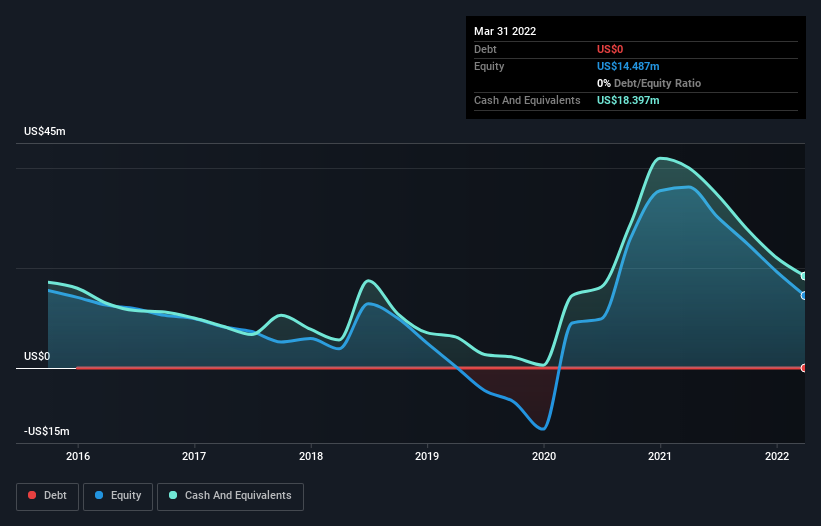Select the 2016 x-axis label
Image resolution: width=821 pixels, height=526 pixels.
coord(78,456)
